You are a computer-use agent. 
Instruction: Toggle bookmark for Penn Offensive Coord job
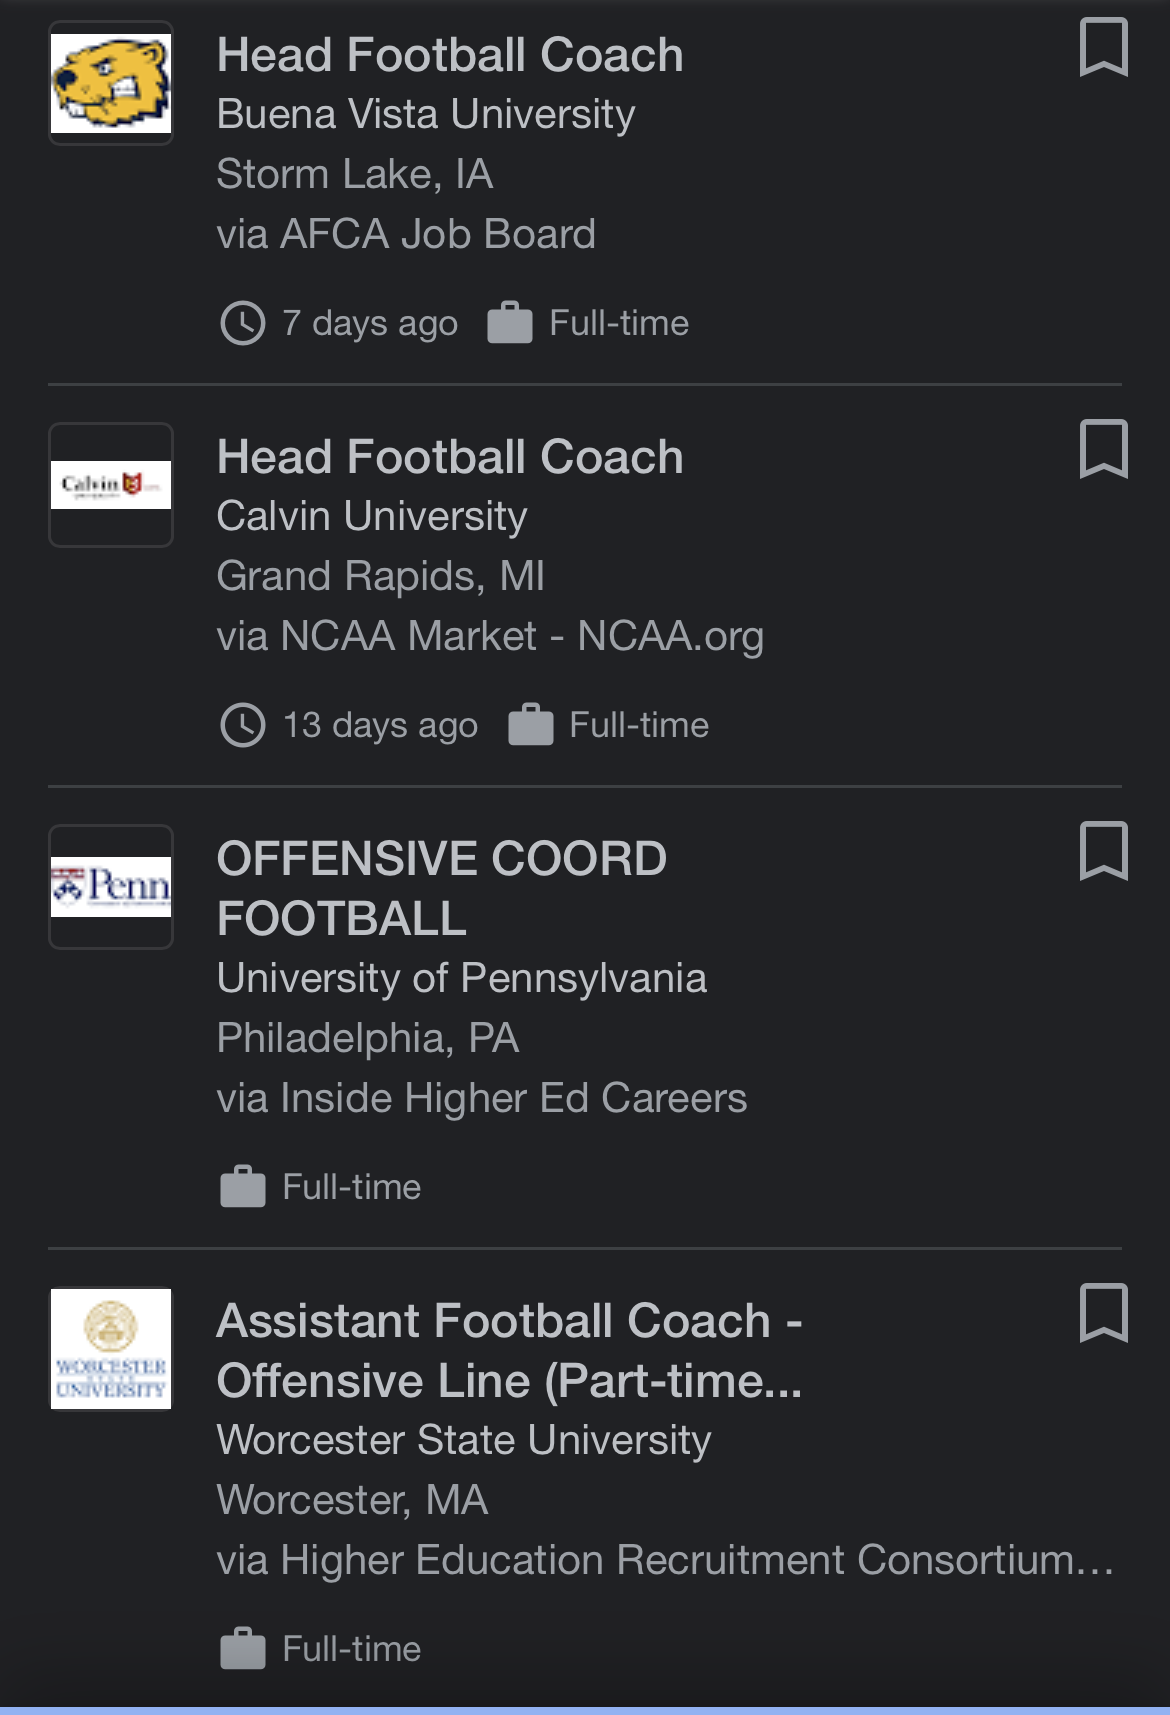click(1104, 852)
